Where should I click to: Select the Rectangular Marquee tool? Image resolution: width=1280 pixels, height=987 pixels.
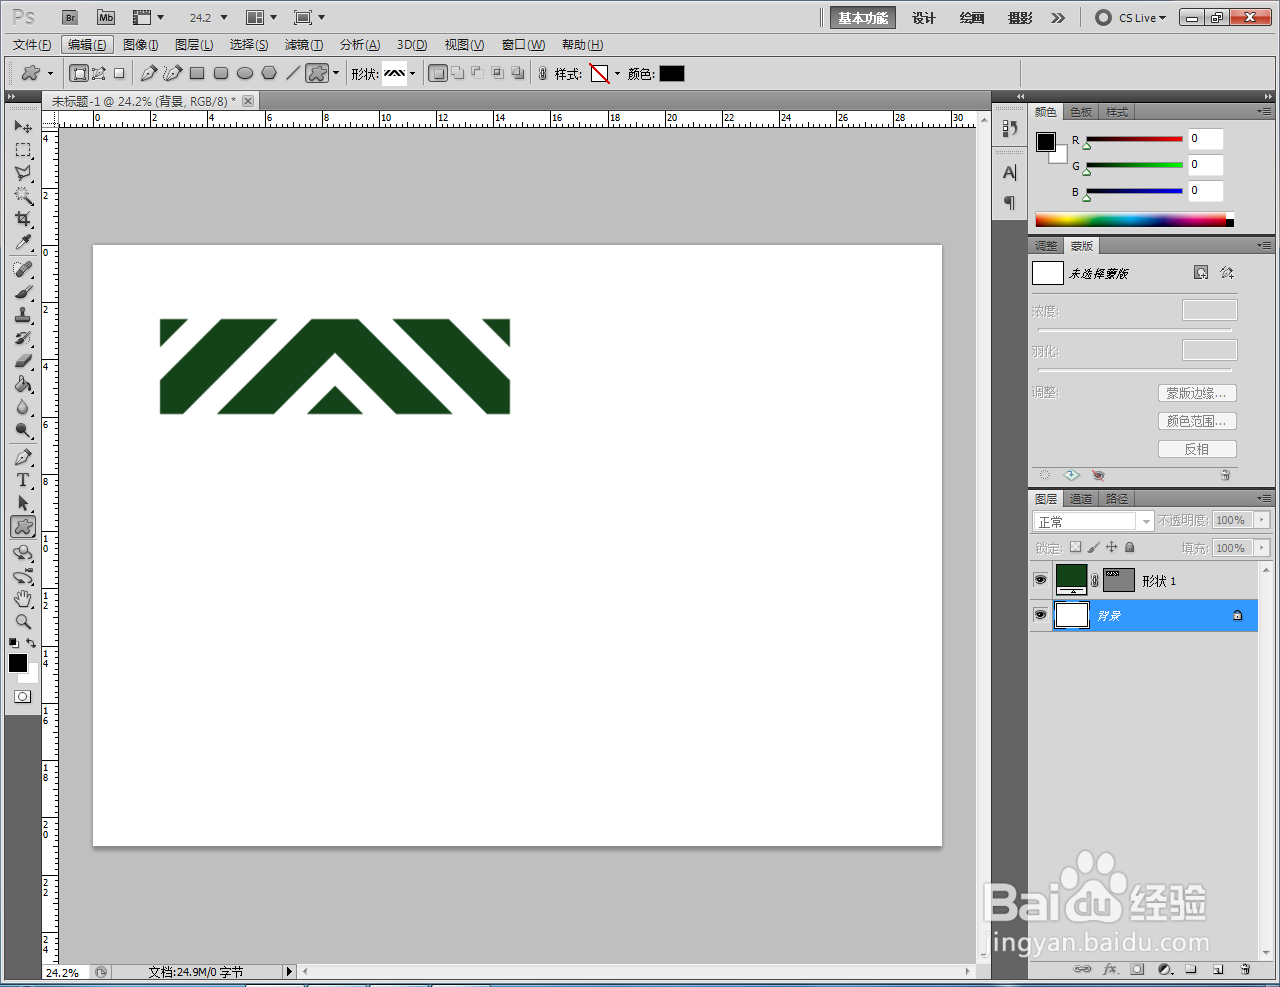point(23,150)
